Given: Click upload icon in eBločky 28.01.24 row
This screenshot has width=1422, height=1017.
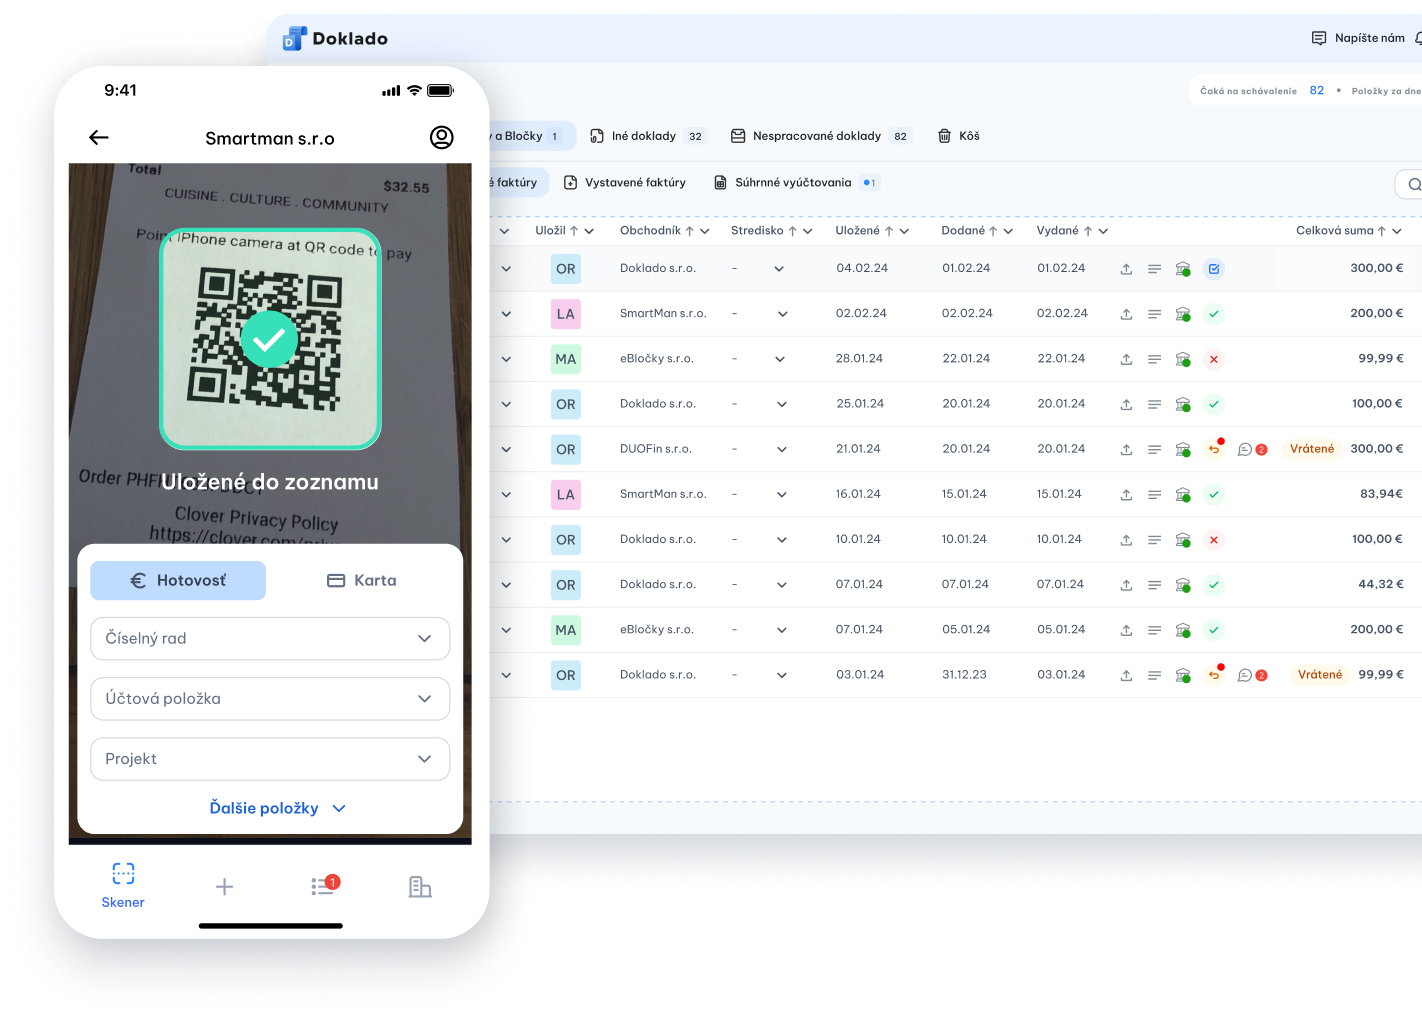Looking at the screenshot, I should [1126, 359].
